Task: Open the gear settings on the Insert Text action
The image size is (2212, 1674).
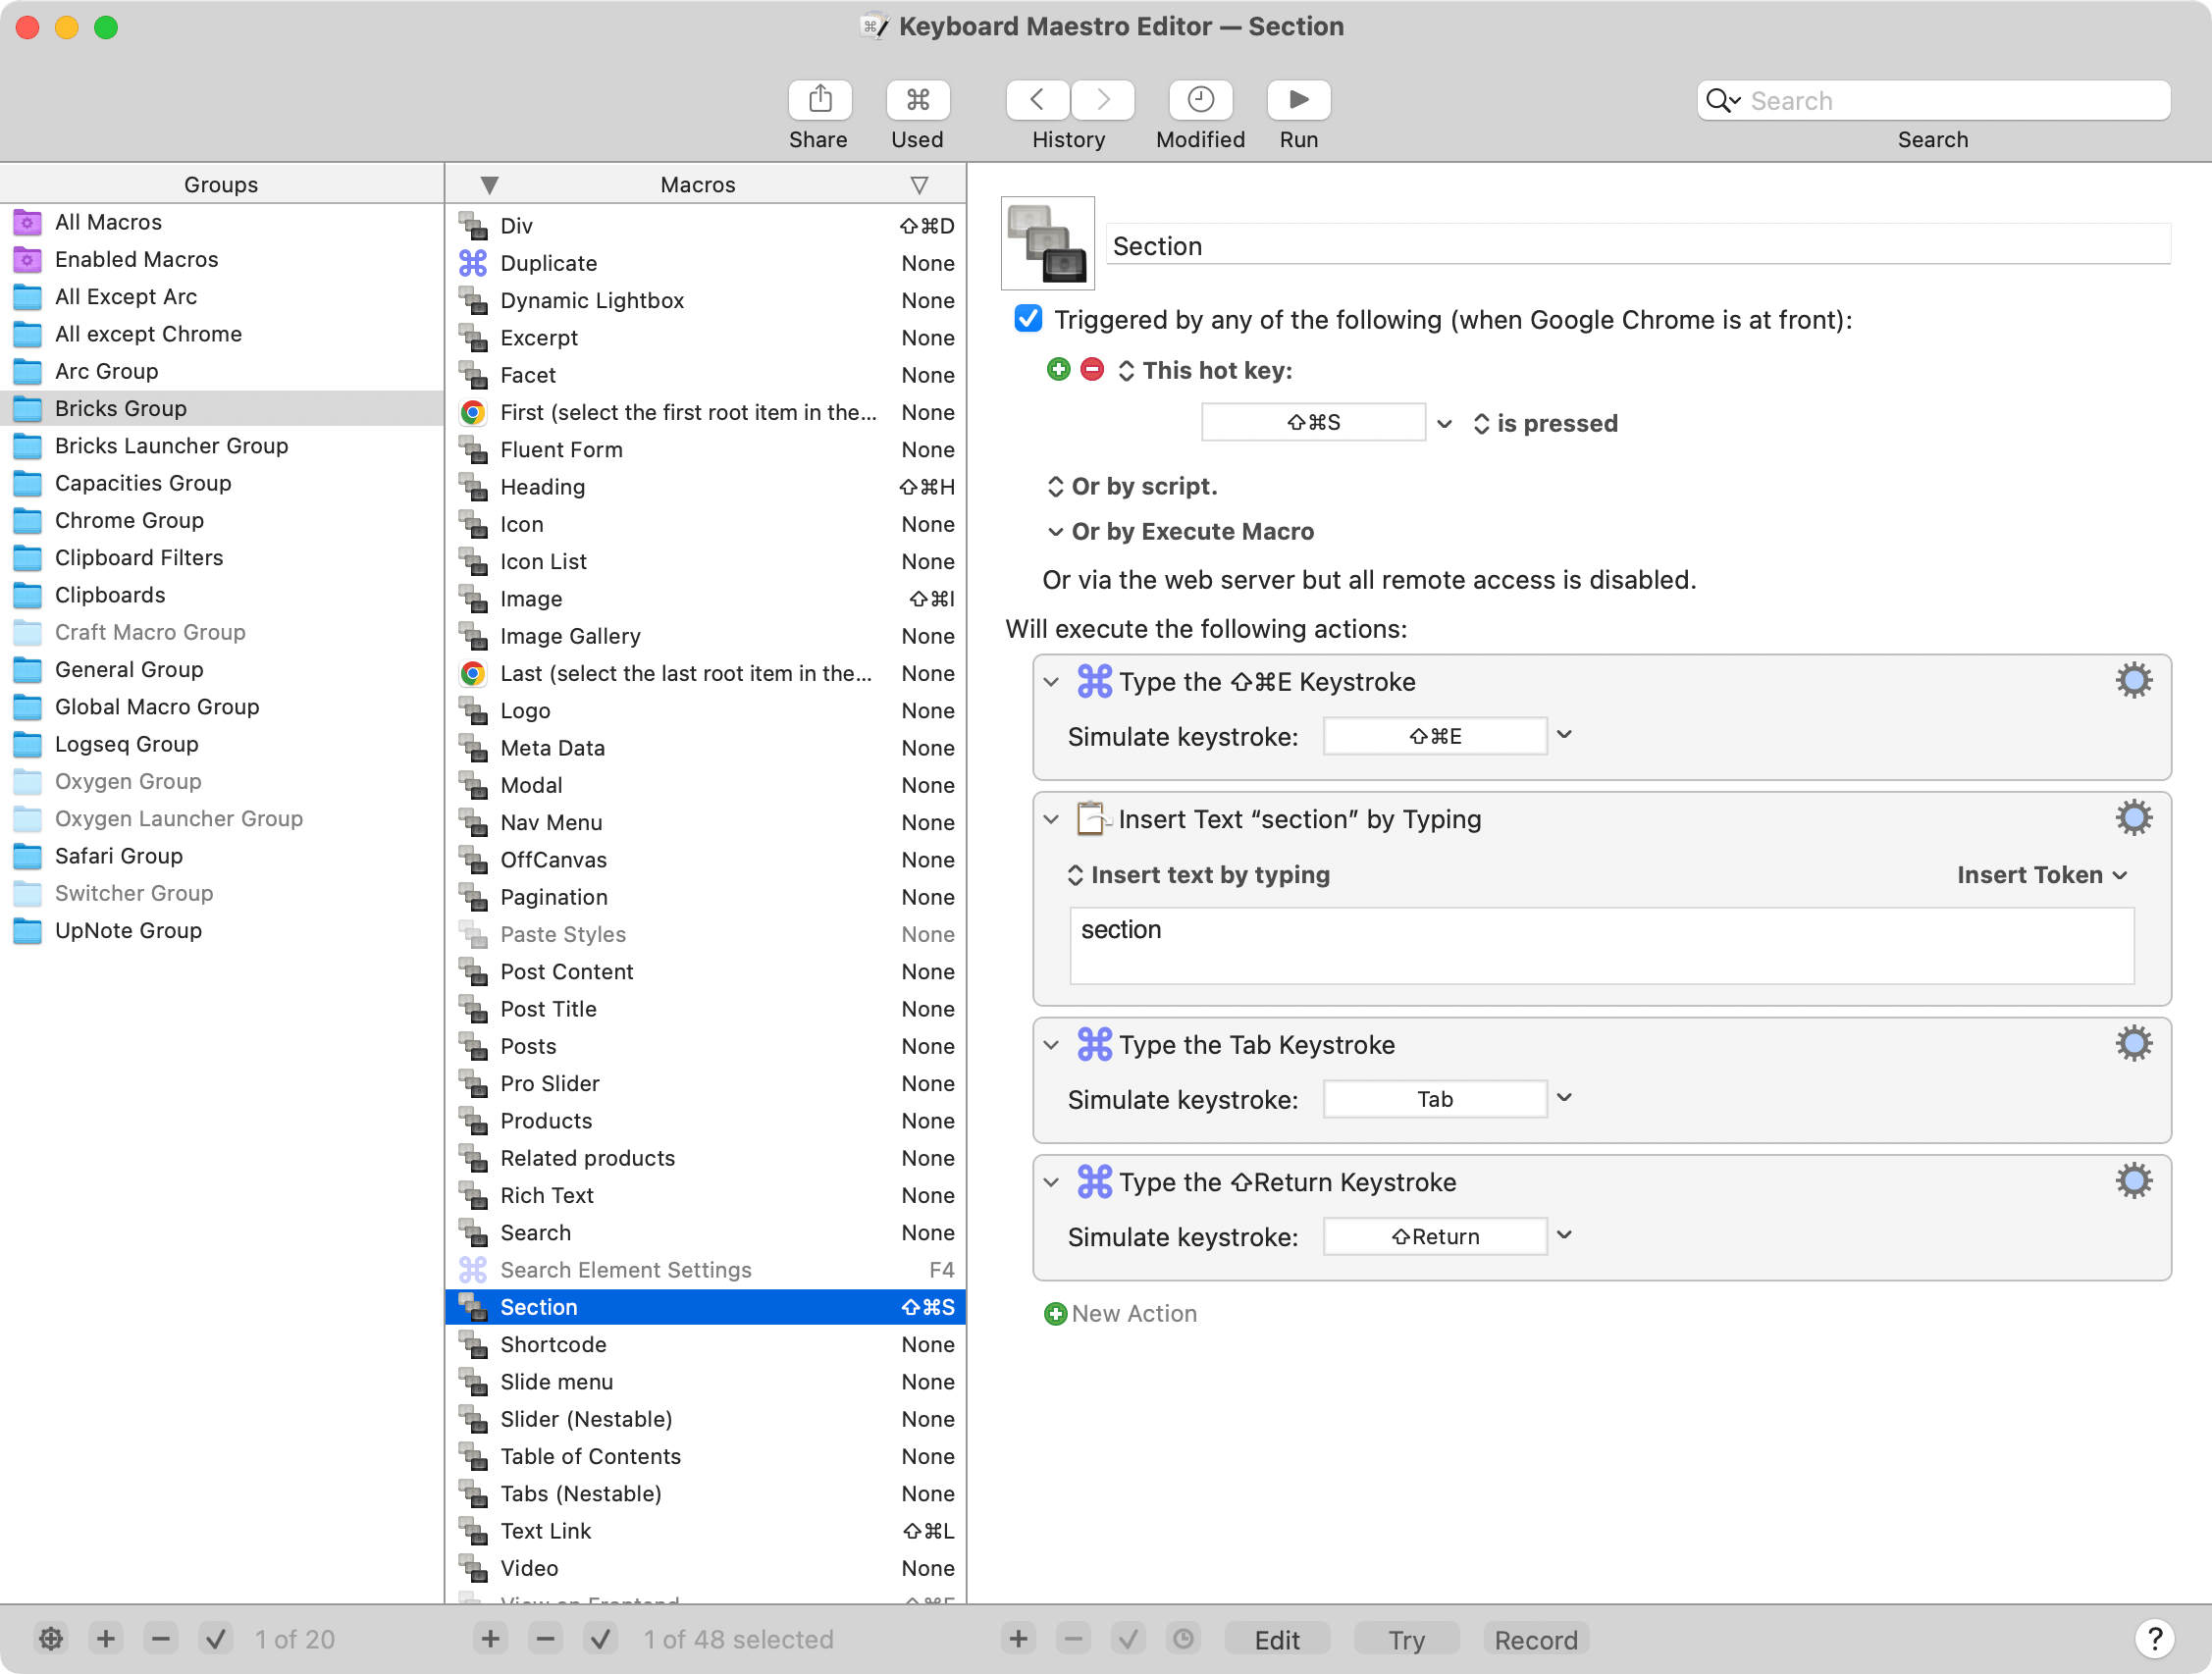Action: click(x=2134, y=817)
